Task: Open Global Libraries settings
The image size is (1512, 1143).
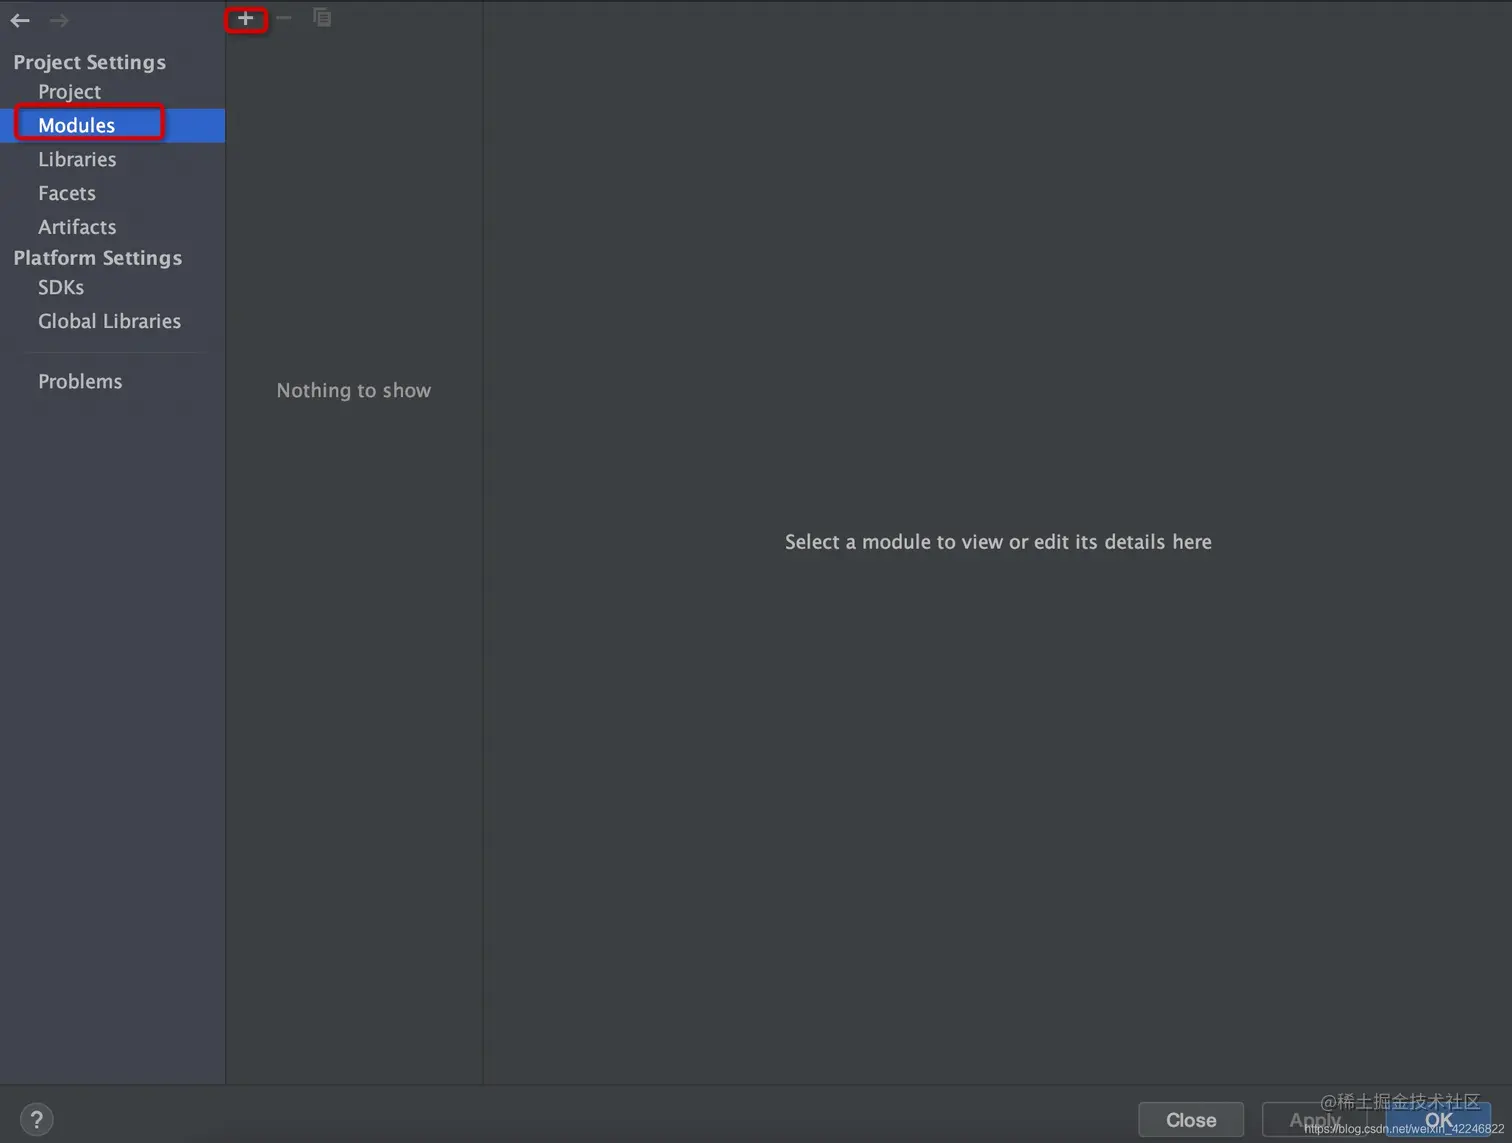Action: click(x=109, y=321)
